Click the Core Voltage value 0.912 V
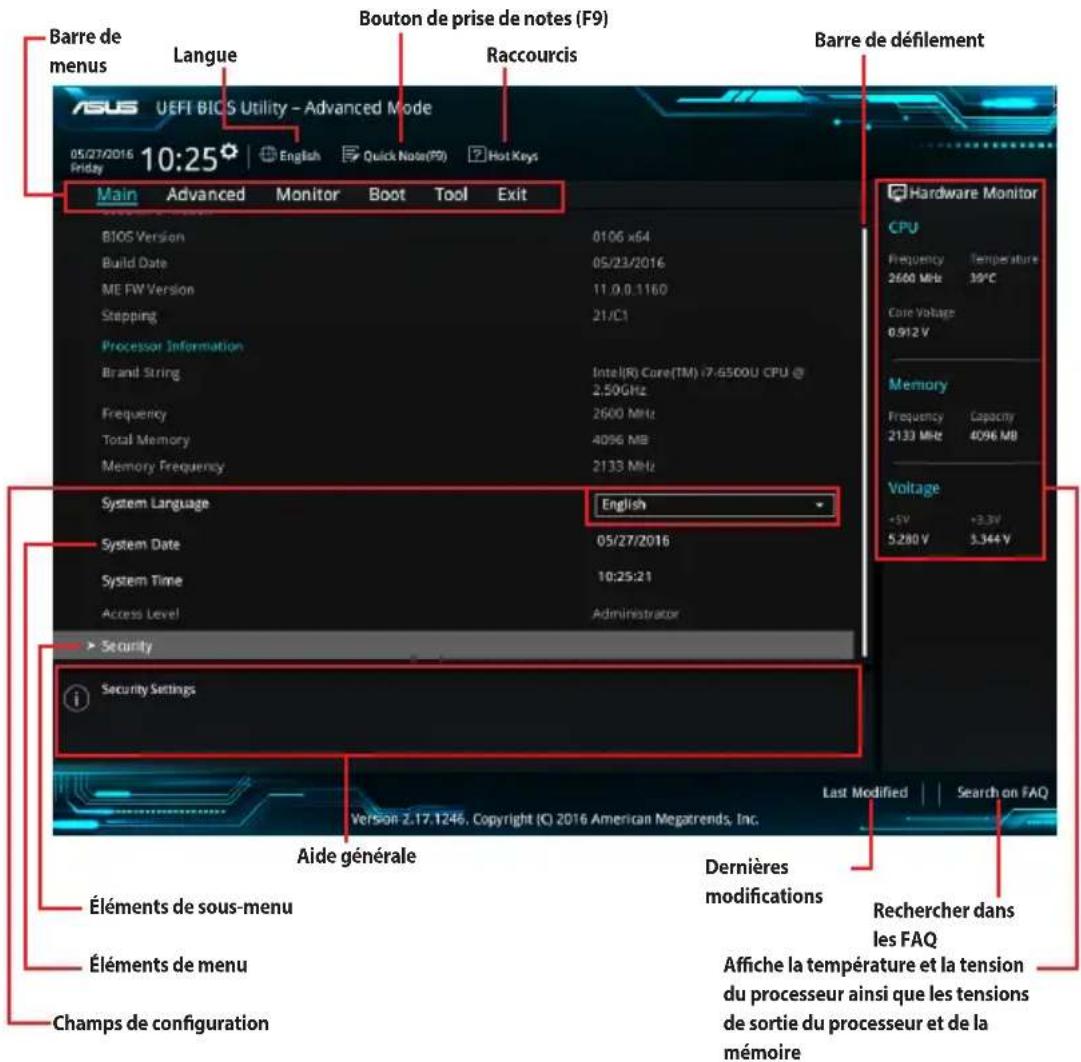Image resolution: width=1081 pixels, height=1062 pixels. (x=909, y=332)
